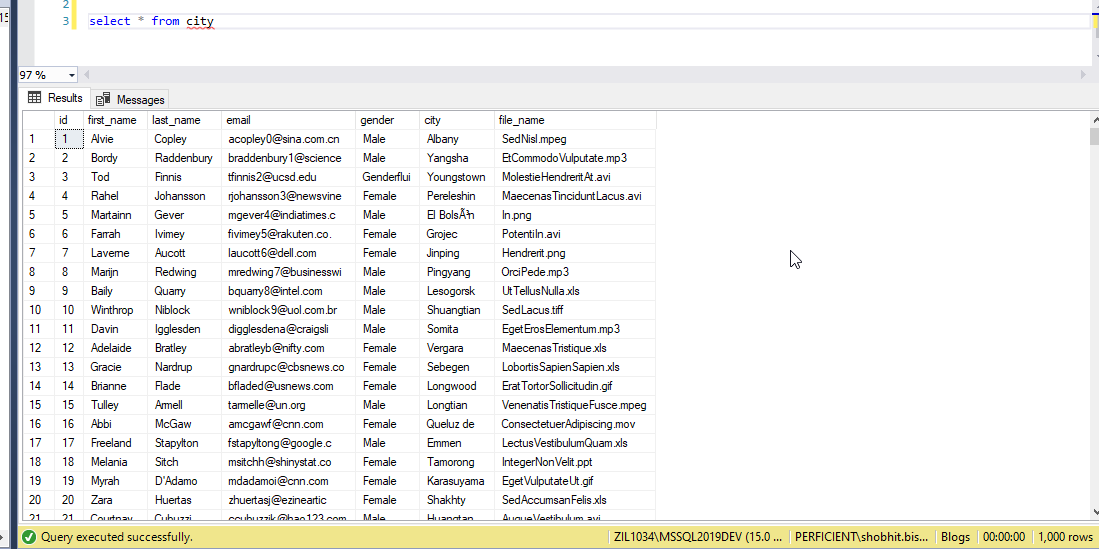1099x549 pixels.
Task: Click 00:00:00 elapsed time in status bar
Action: coord(1004,537)
